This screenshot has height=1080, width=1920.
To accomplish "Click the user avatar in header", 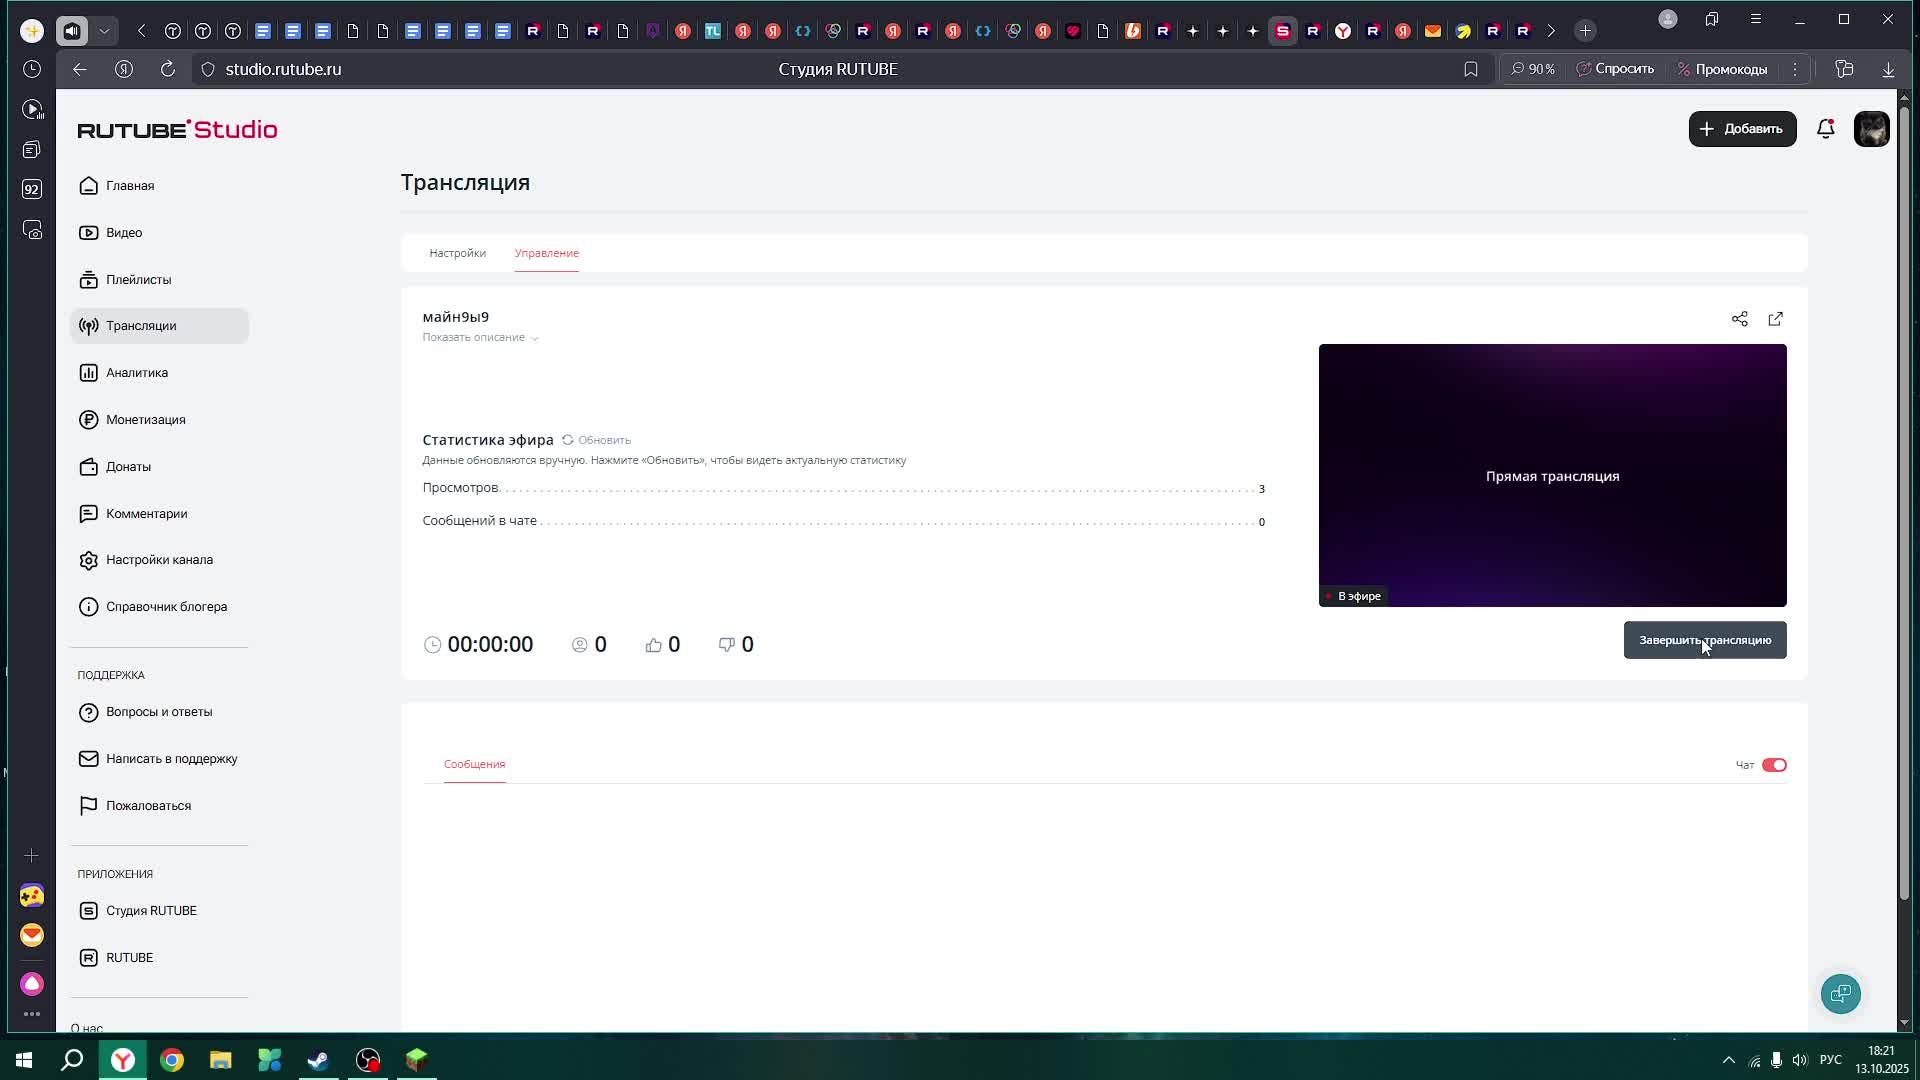I will coord(1871,129).
